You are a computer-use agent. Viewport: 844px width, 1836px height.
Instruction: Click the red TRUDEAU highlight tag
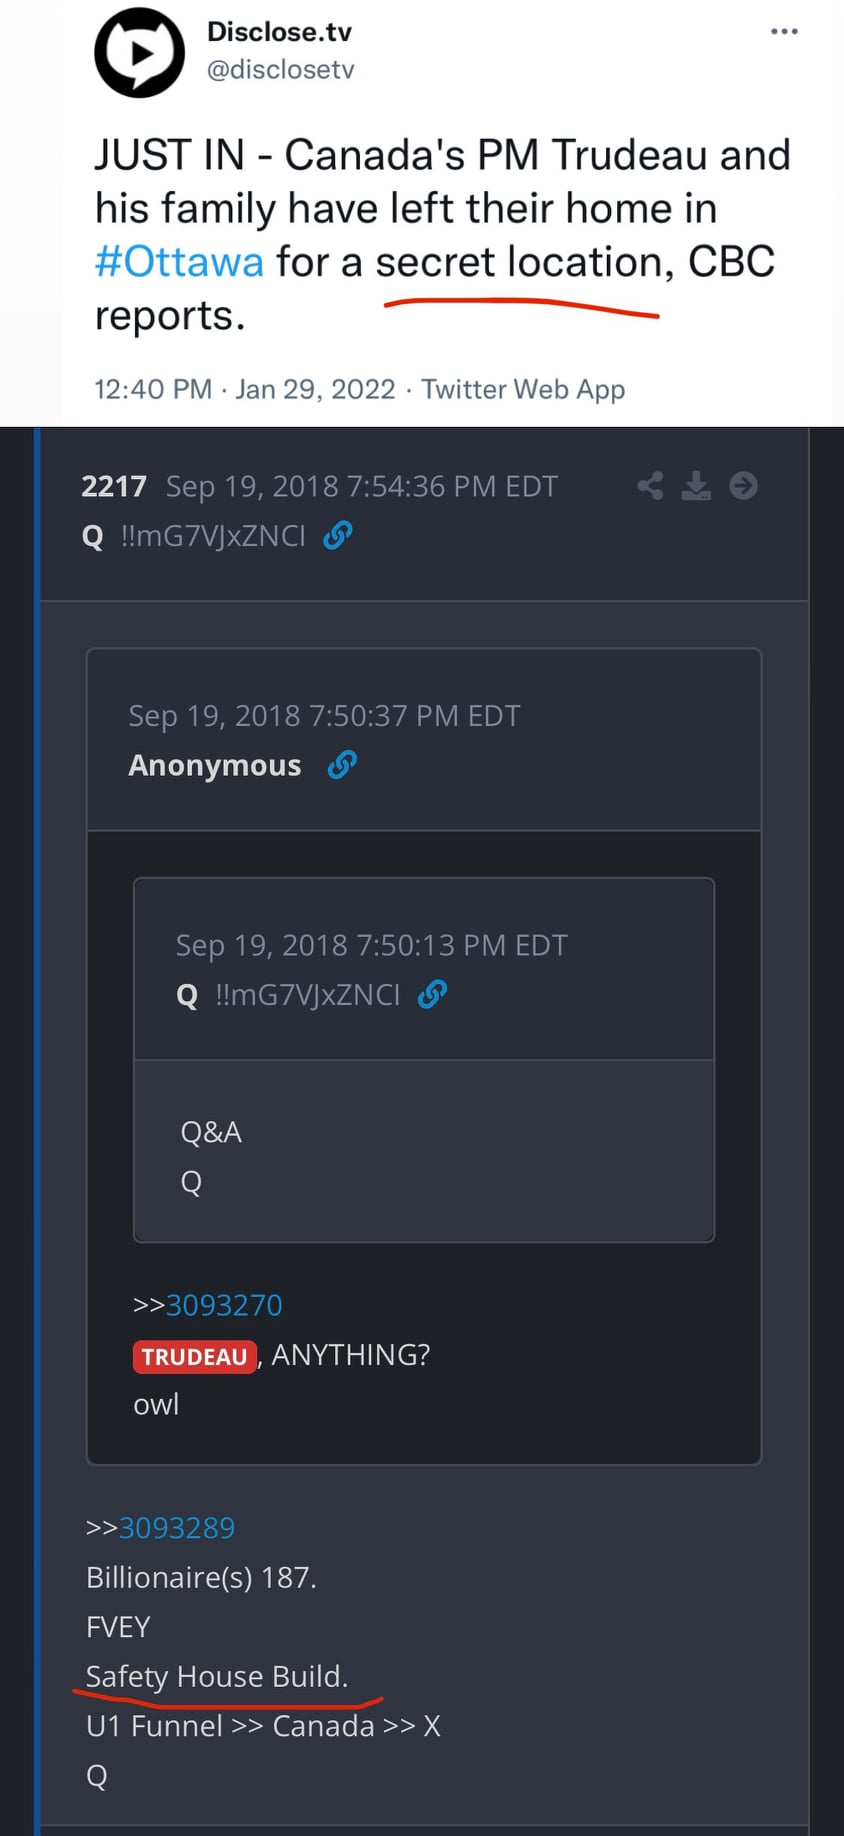194,1356
